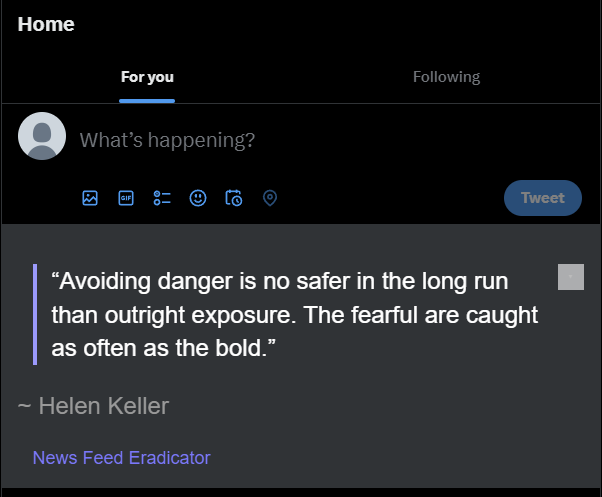The height and width of the screenshot is (497, 602).
Task: Schedule a tweet with calendar-clock icon
Action: coord(234,198)
